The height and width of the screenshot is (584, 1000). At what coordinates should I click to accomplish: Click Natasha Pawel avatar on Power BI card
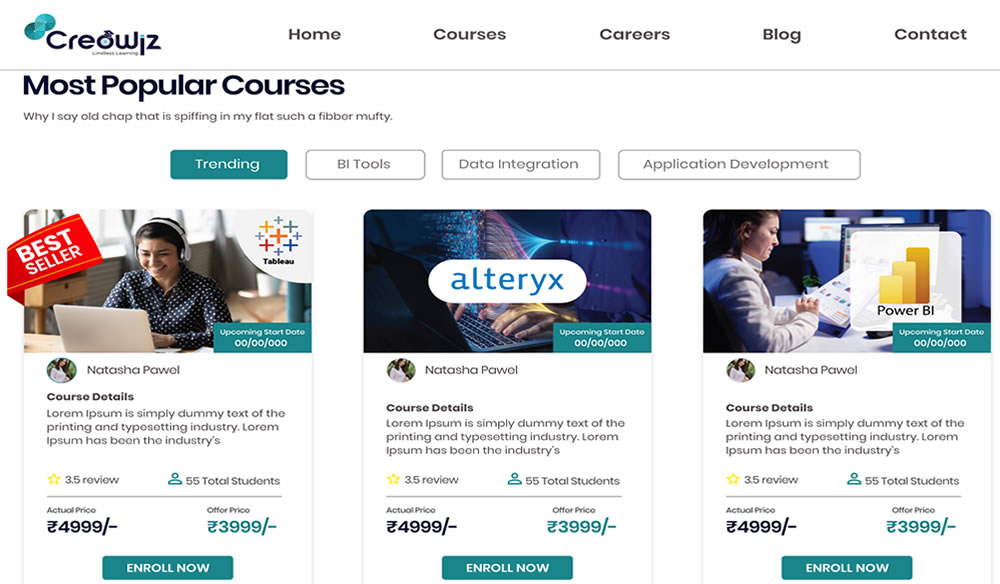click(x=740, y=370)
